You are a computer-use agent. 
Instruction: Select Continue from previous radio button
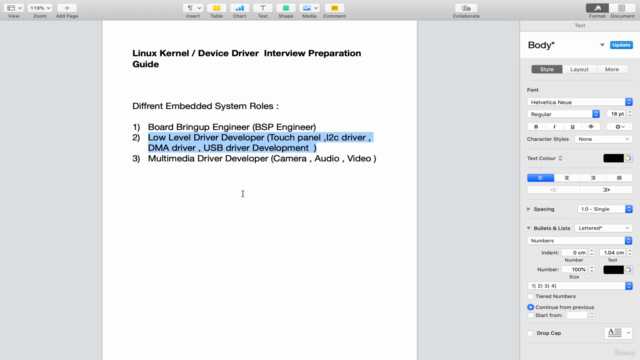click(531, 307)
